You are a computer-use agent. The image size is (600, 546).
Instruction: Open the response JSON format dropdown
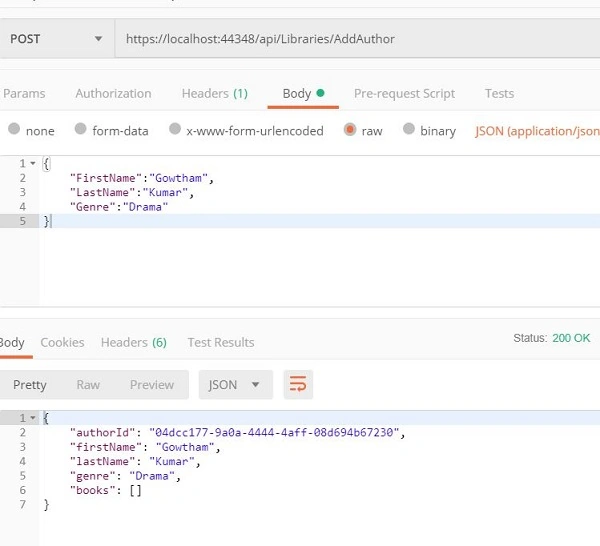pyautogui.click(x=236, y=385)
